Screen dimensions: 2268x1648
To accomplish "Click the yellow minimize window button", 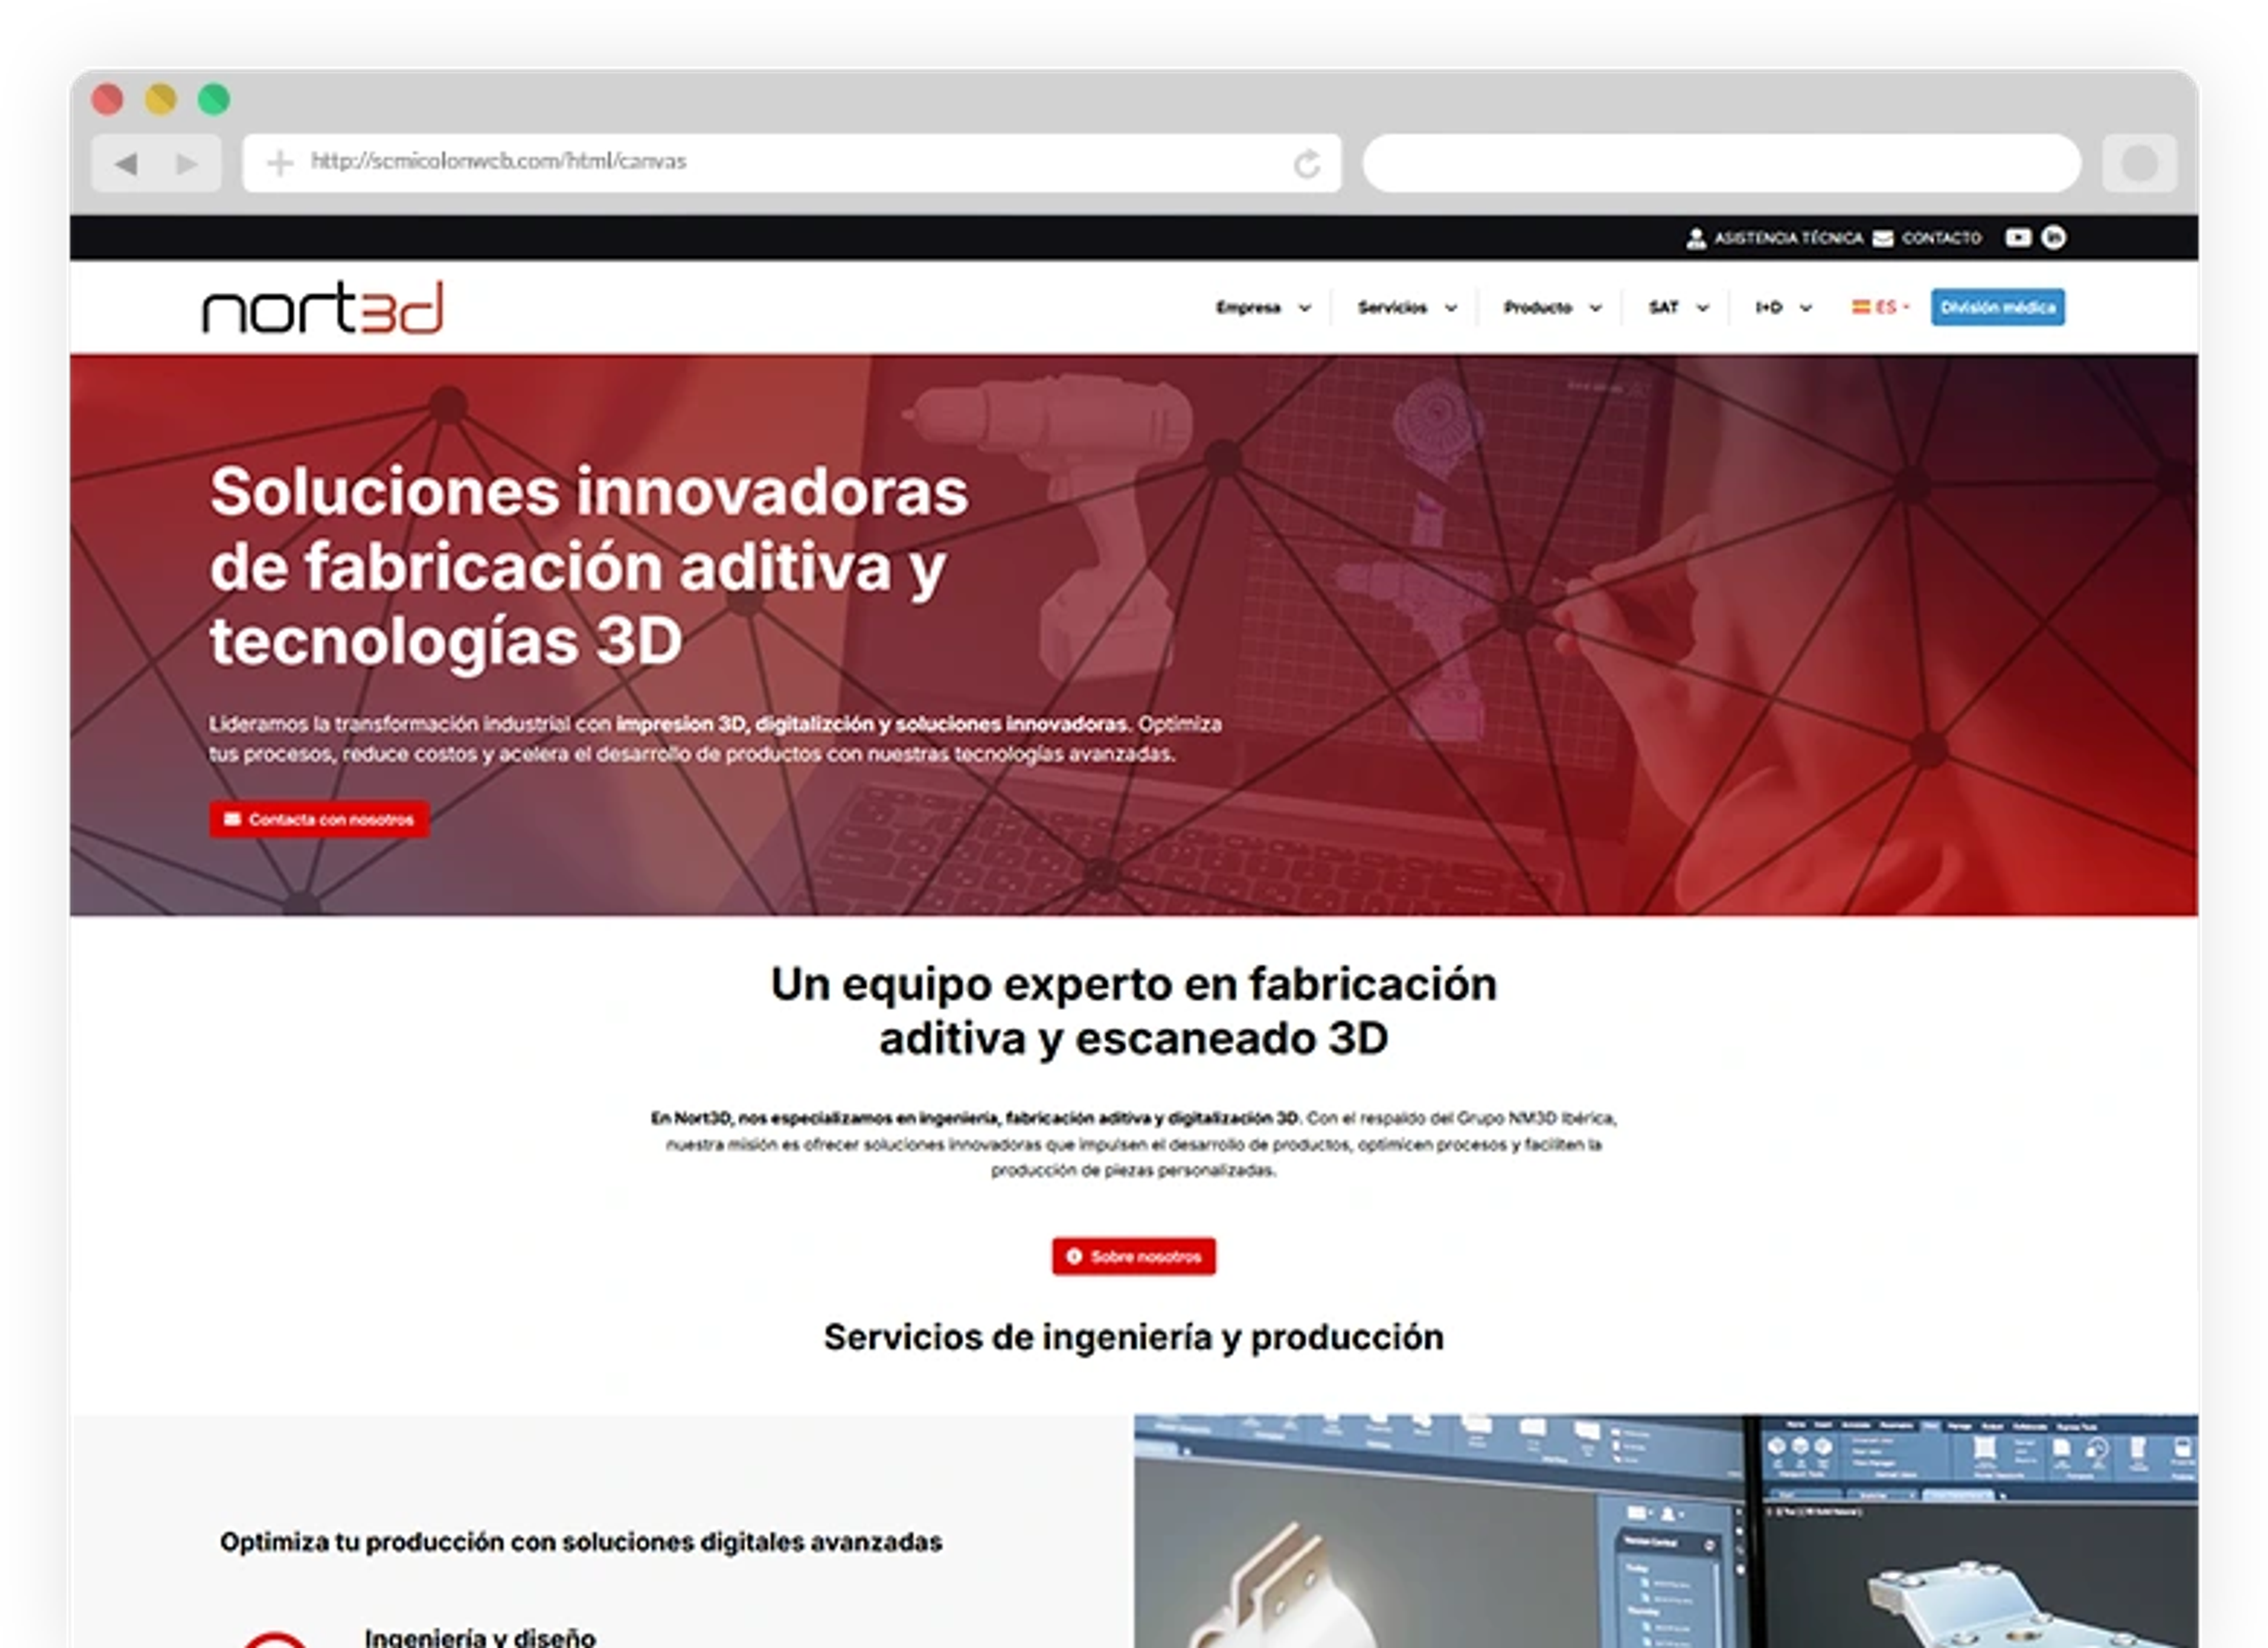I will click(x=161, y=99).
